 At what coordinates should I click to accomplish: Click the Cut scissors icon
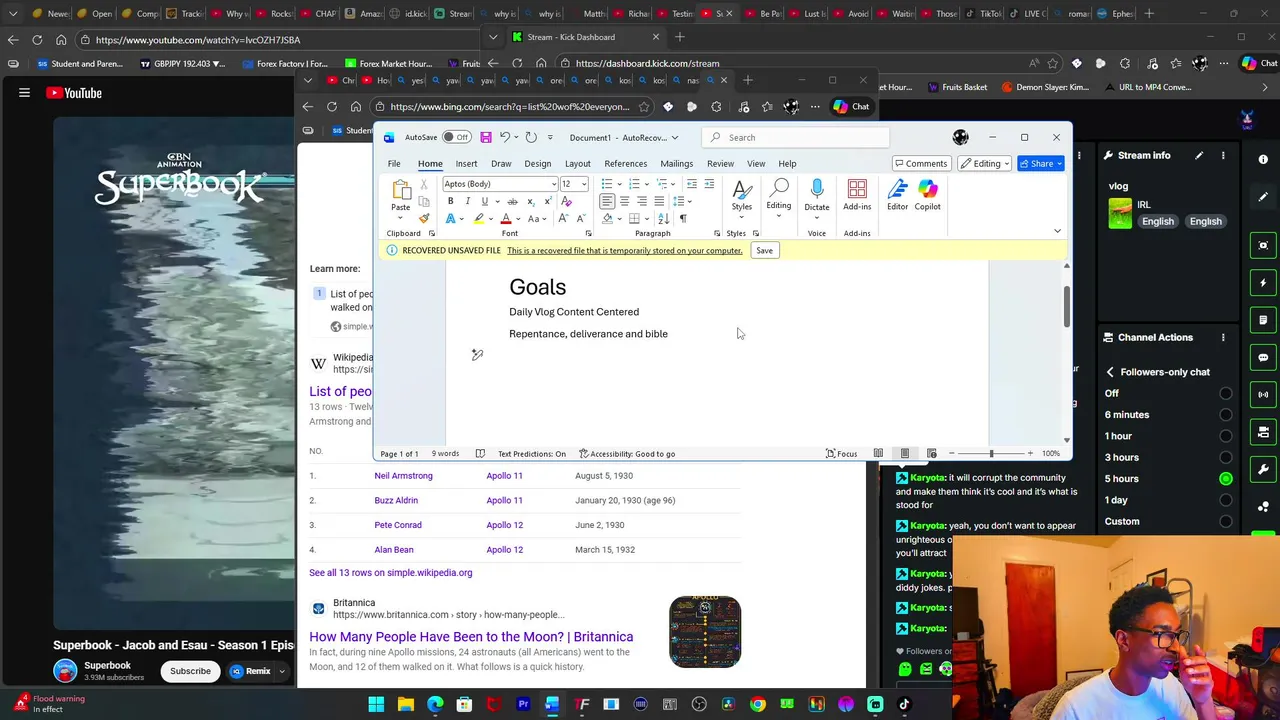(x=424, y=184)
